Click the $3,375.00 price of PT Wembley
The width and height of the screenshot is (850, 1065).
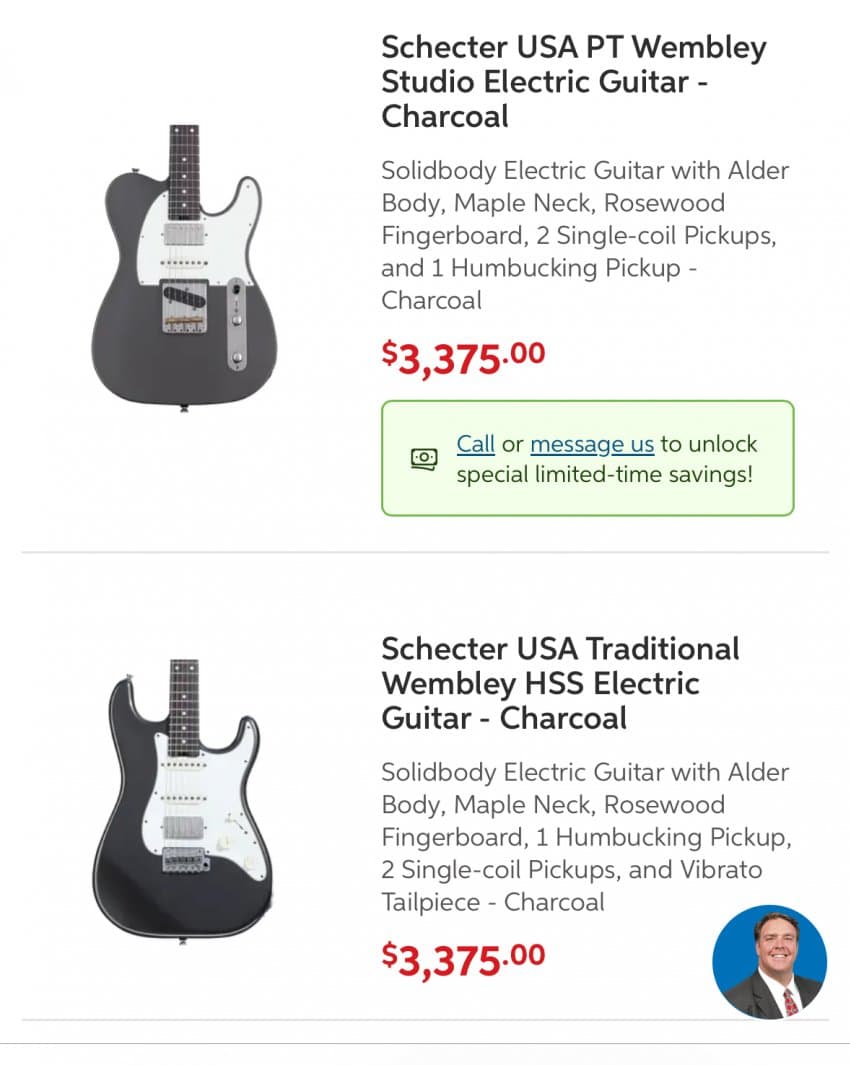463,357
